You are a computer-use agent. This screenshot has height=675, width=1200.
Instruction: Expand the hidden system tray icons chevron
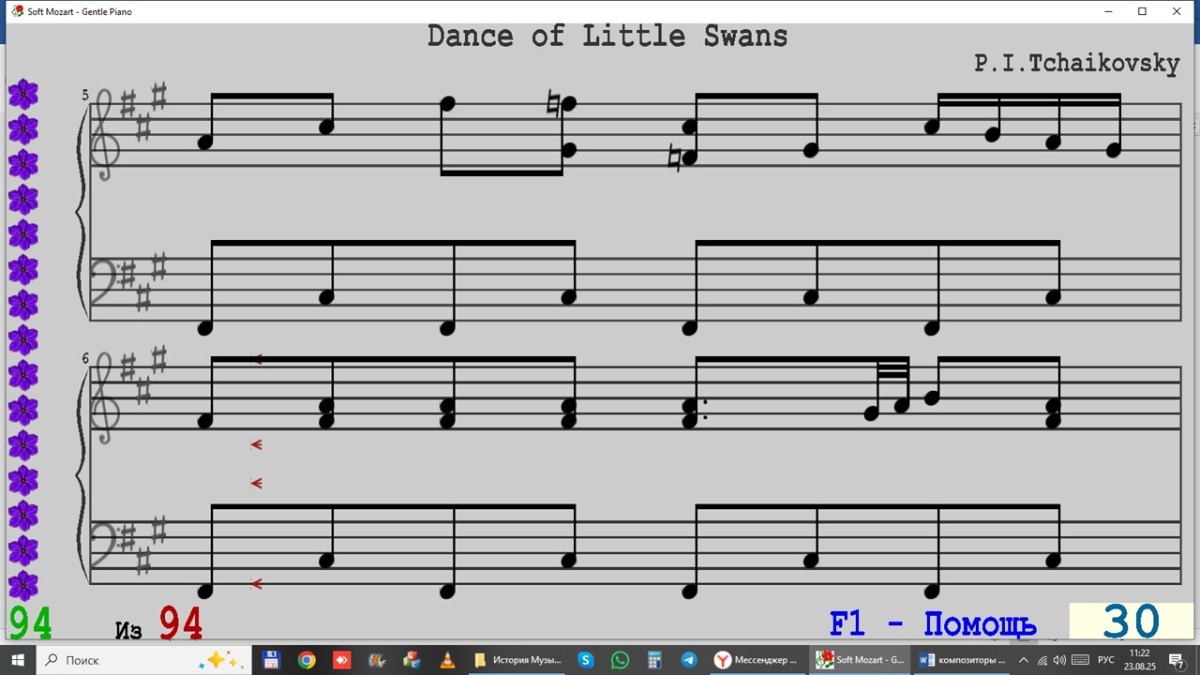(1023, 660)
